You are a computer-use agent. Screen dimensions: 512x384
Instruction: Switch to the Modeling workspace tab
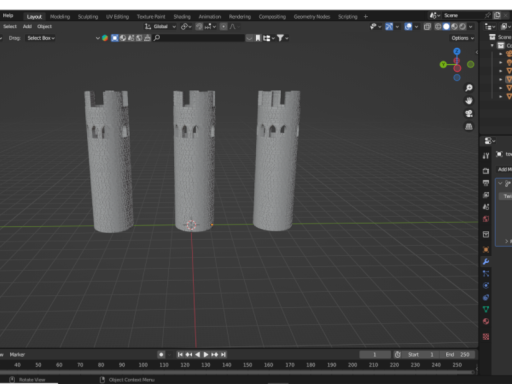tap(60, 17)
